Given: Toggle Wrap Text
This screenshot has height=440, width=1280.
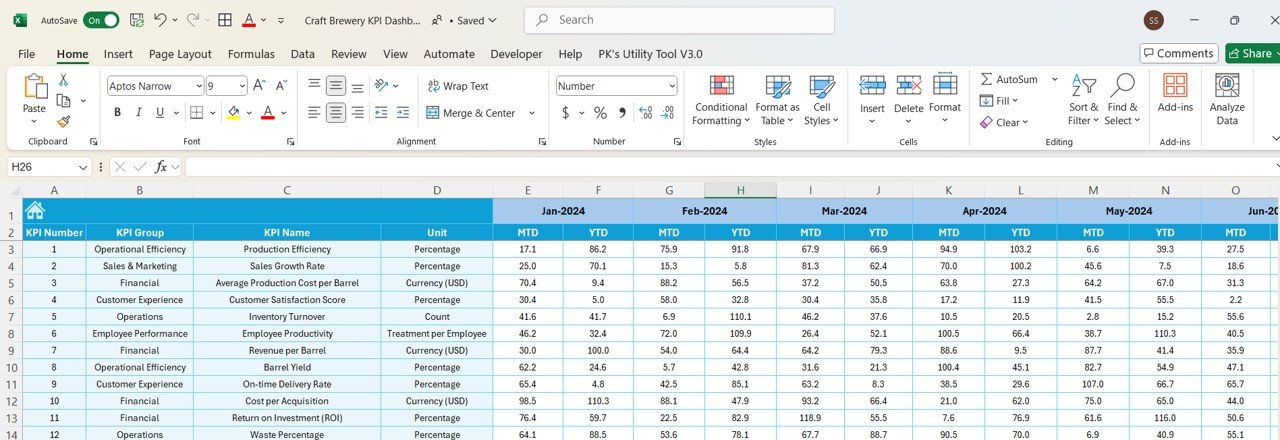Looking at the screenshot, I should pyautogui.click(x=458, y=86).
